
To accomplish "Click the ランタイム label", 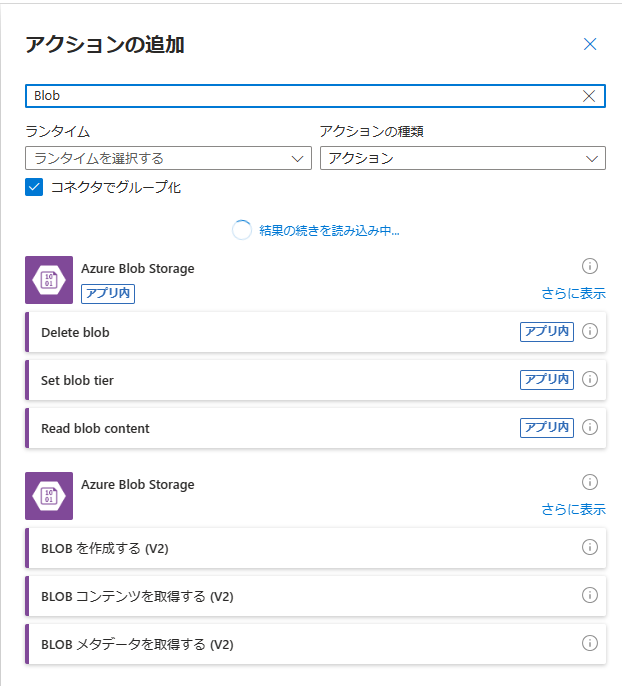I will point(57,131).
